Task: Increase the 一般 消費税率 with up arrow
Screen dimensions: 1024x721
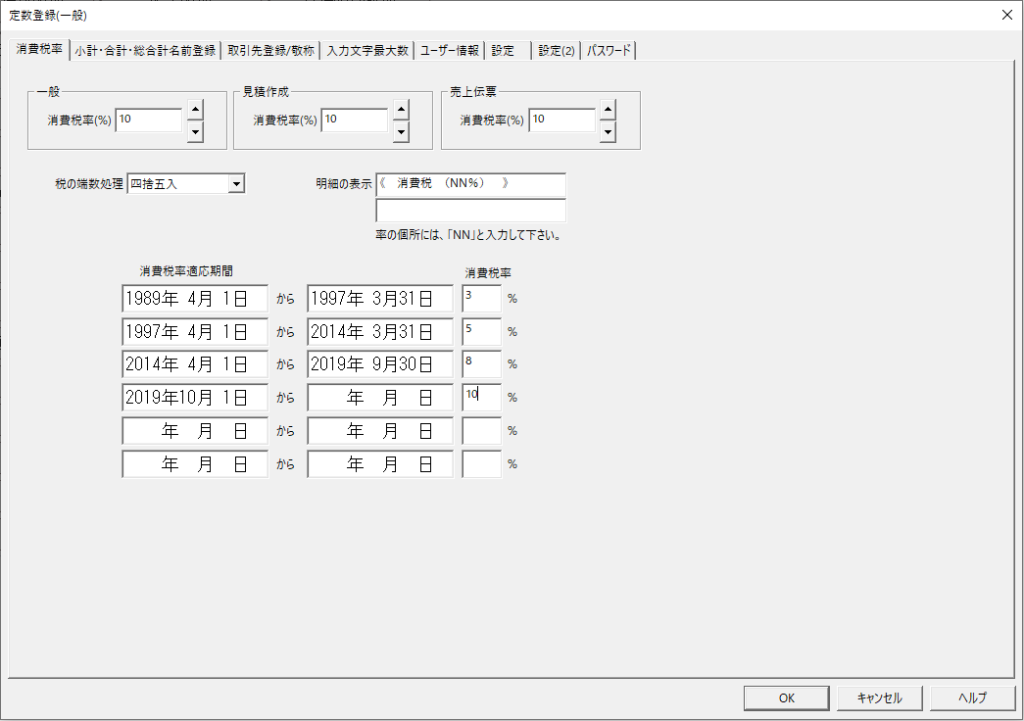Action: coord(195,110)
